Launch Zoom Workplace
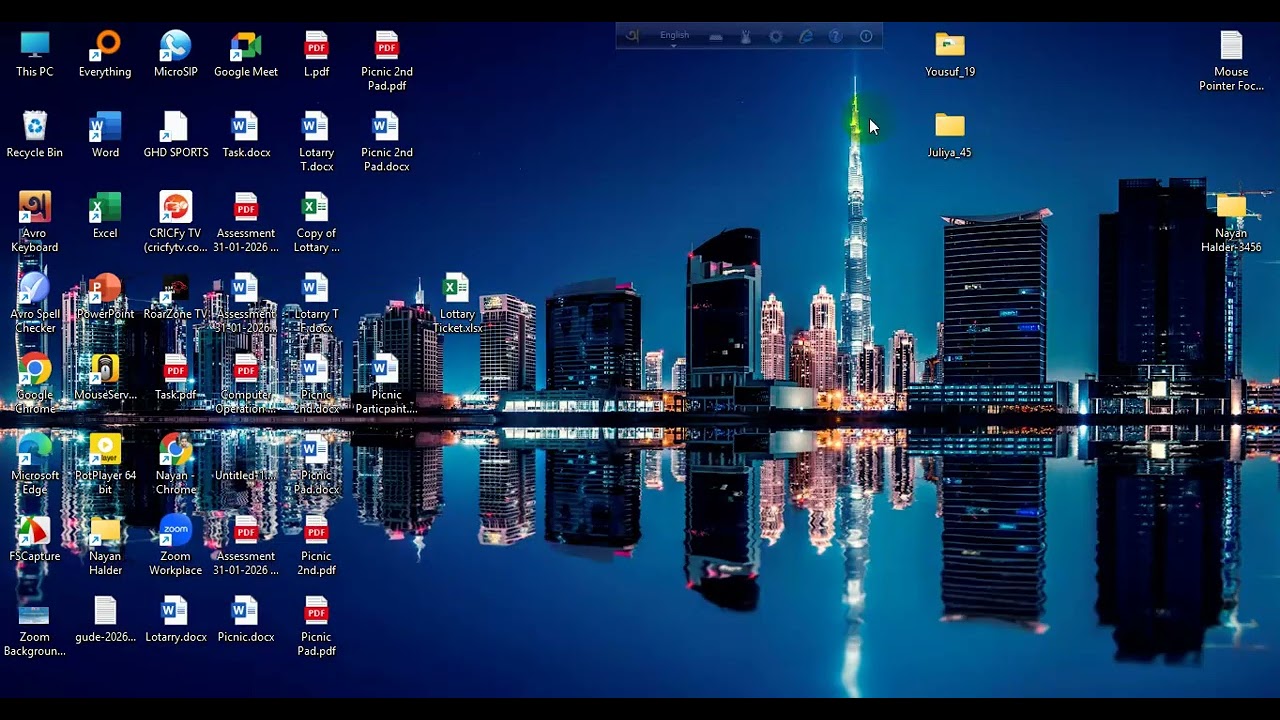1280x720 pixels. [x=175, y=546]
